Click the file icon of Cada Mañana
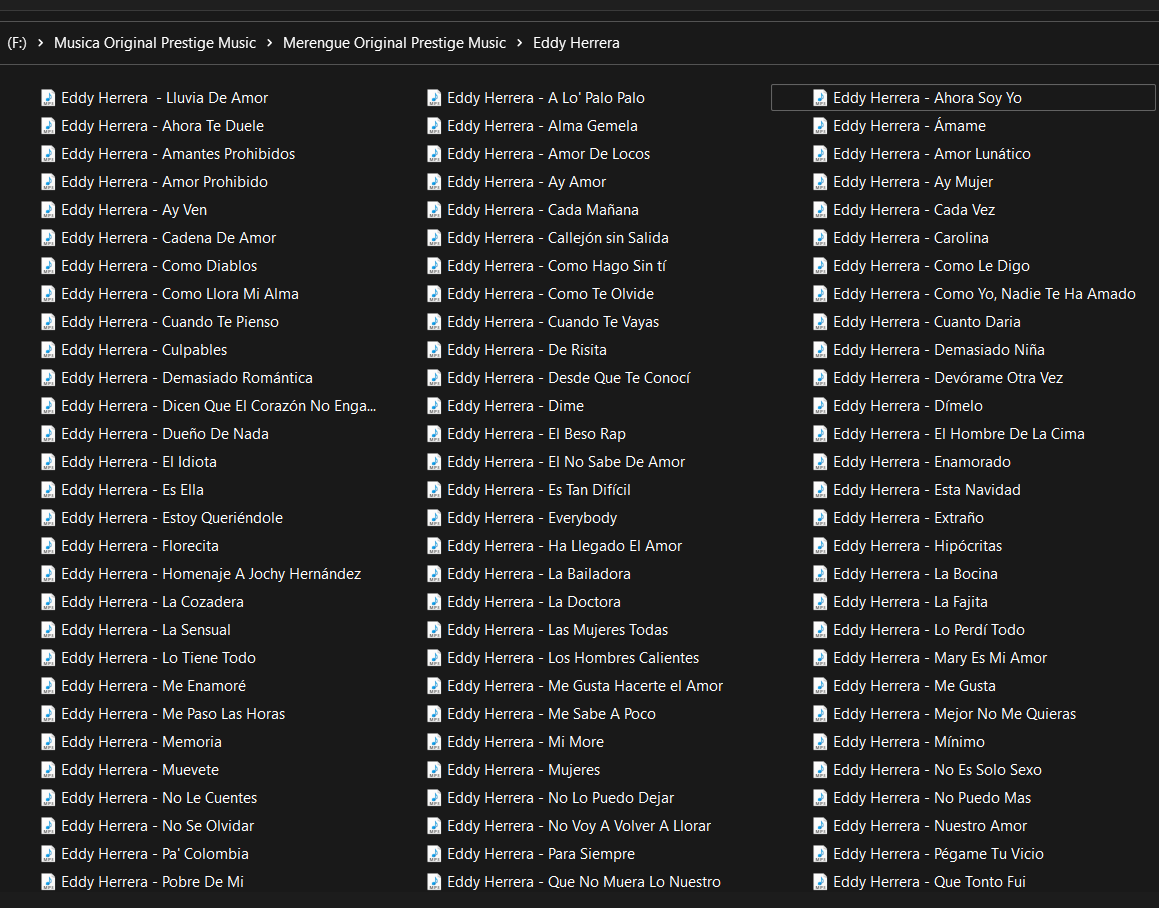This screenshot has height=908, width=1159. coord(434,210)
